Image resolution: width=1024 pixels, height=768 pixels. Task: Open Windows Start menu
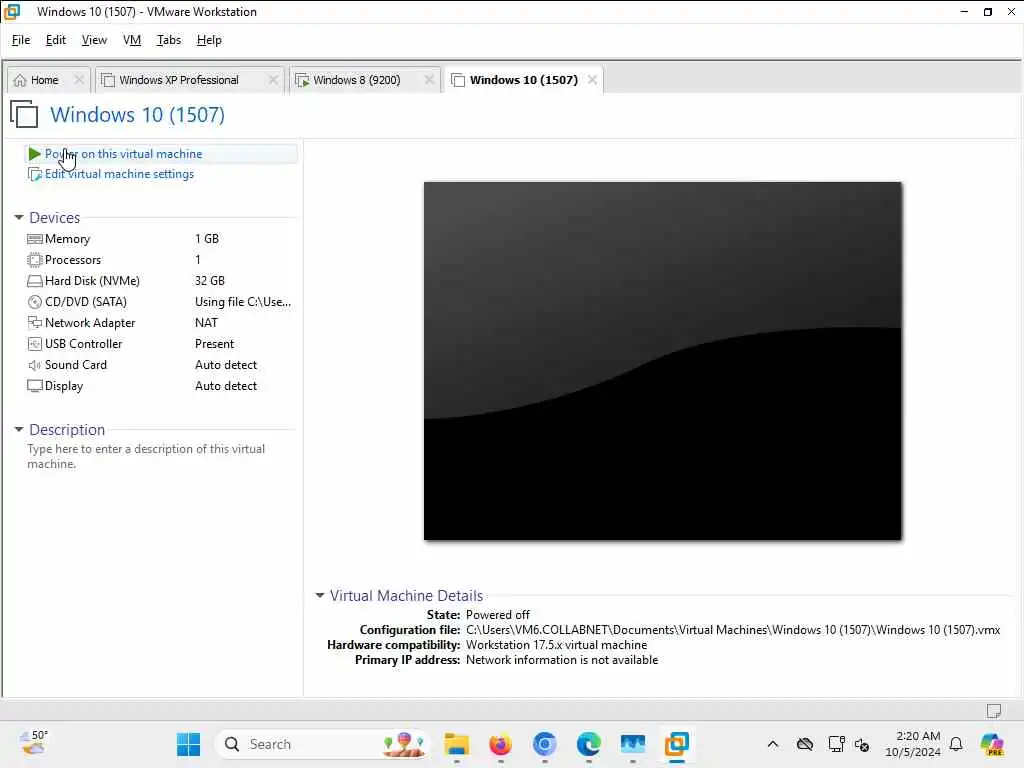189,744
